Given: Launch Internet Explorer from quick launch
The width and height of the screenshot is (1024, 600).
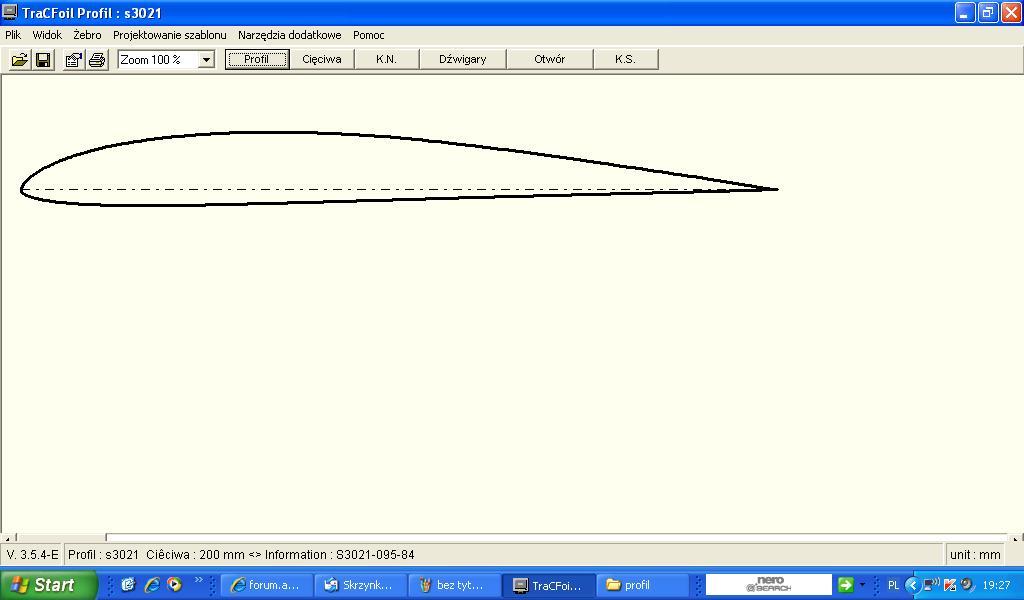Looking at the screenshot, I should [x=152, y=585].
